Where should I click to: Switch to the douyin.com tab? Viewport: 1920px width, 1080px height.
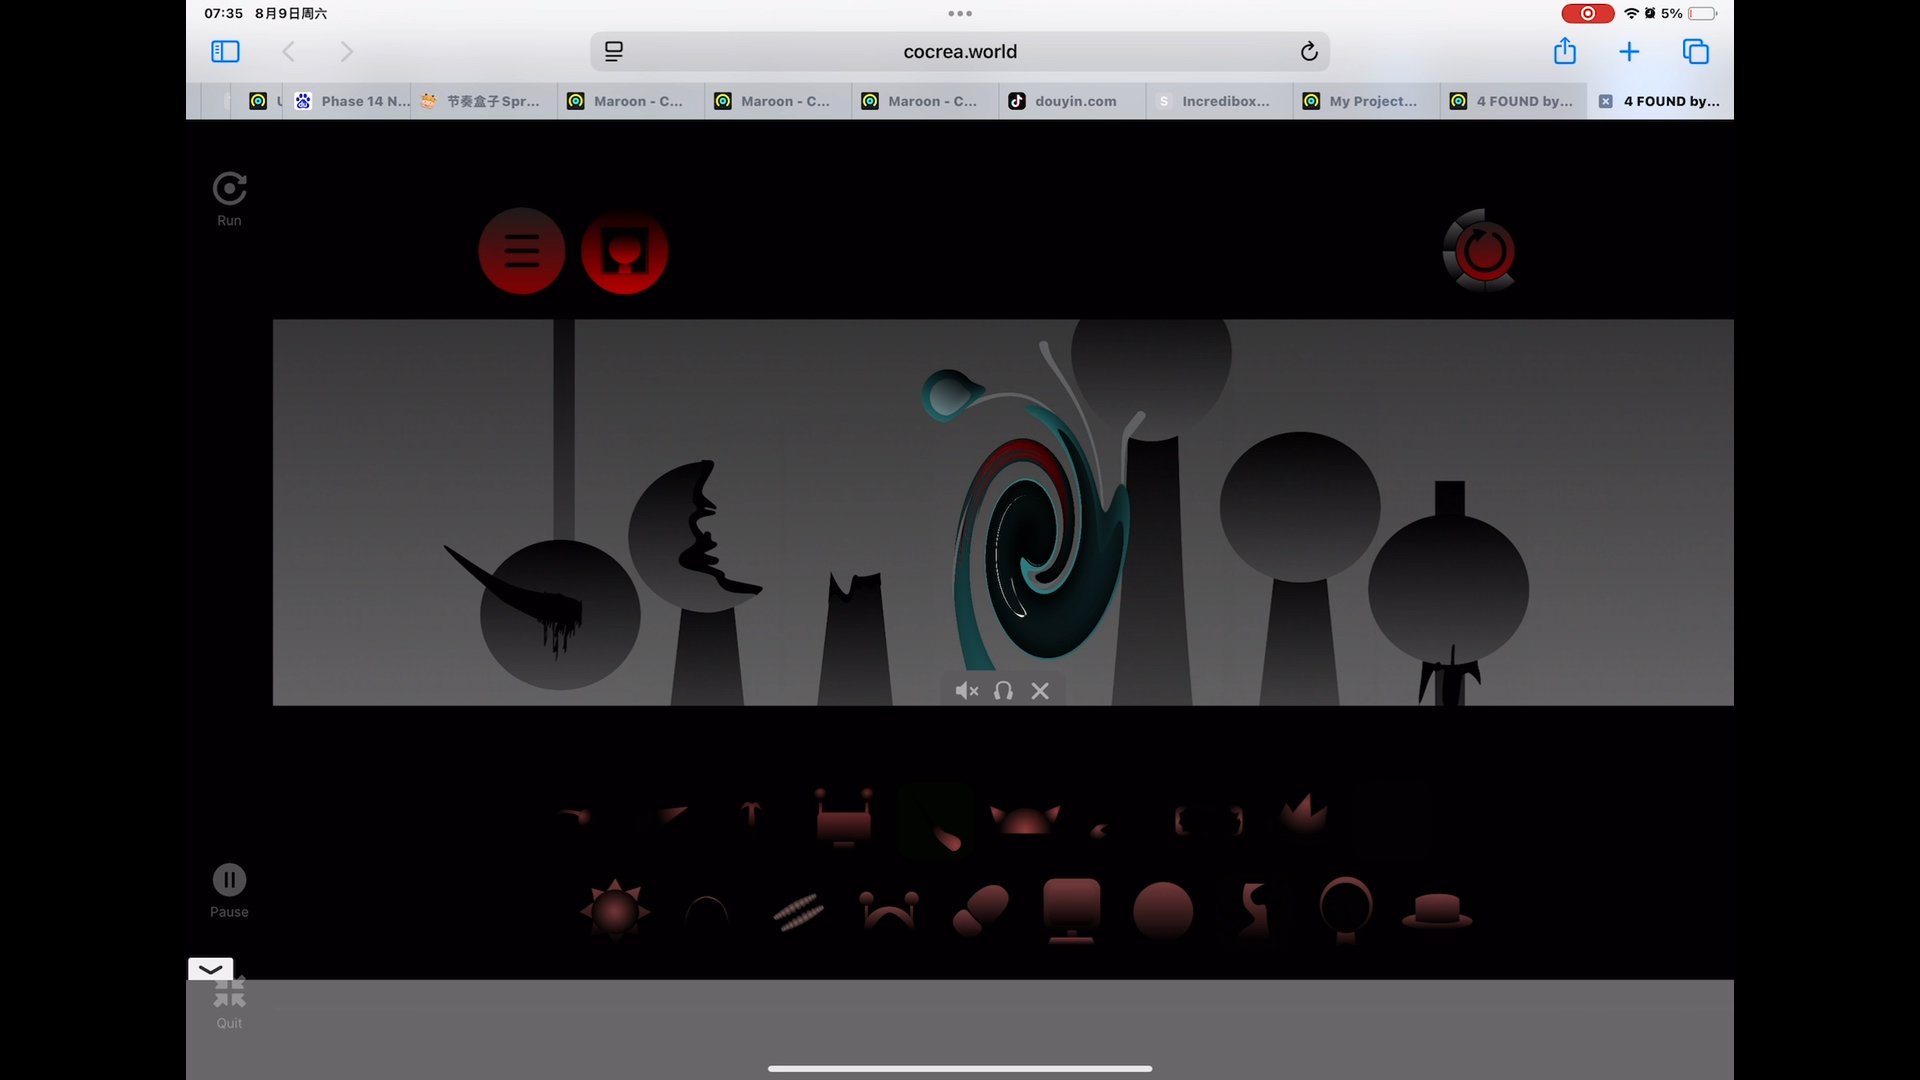[1072, 101]
